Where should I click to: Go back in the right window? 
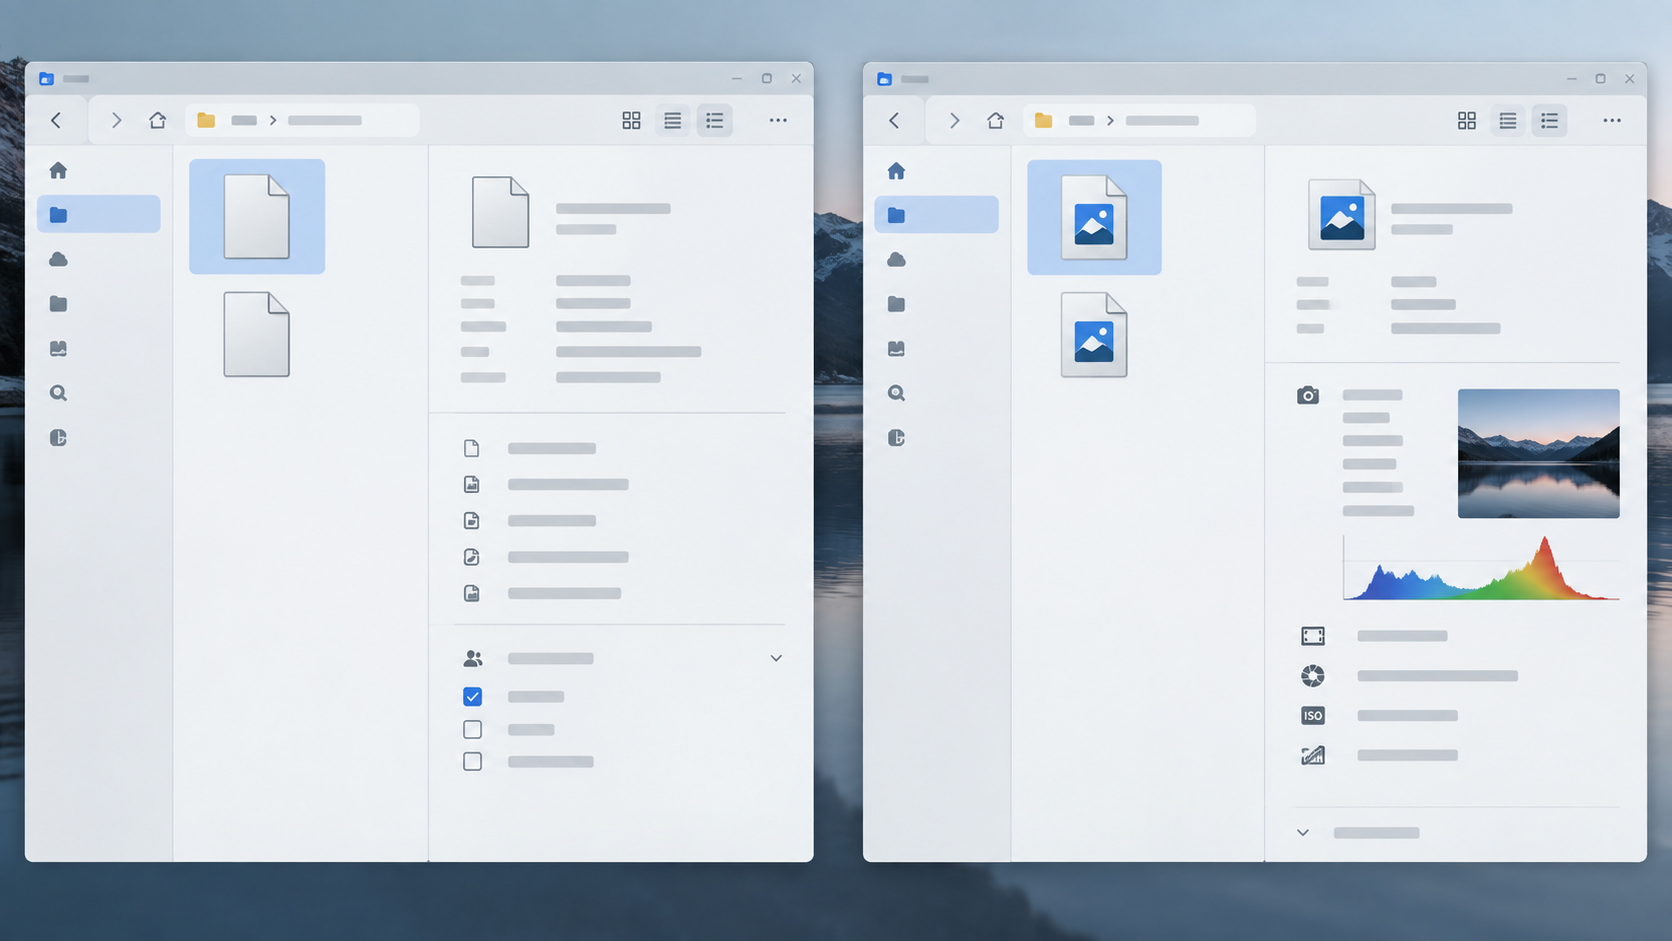click(894, 120)
